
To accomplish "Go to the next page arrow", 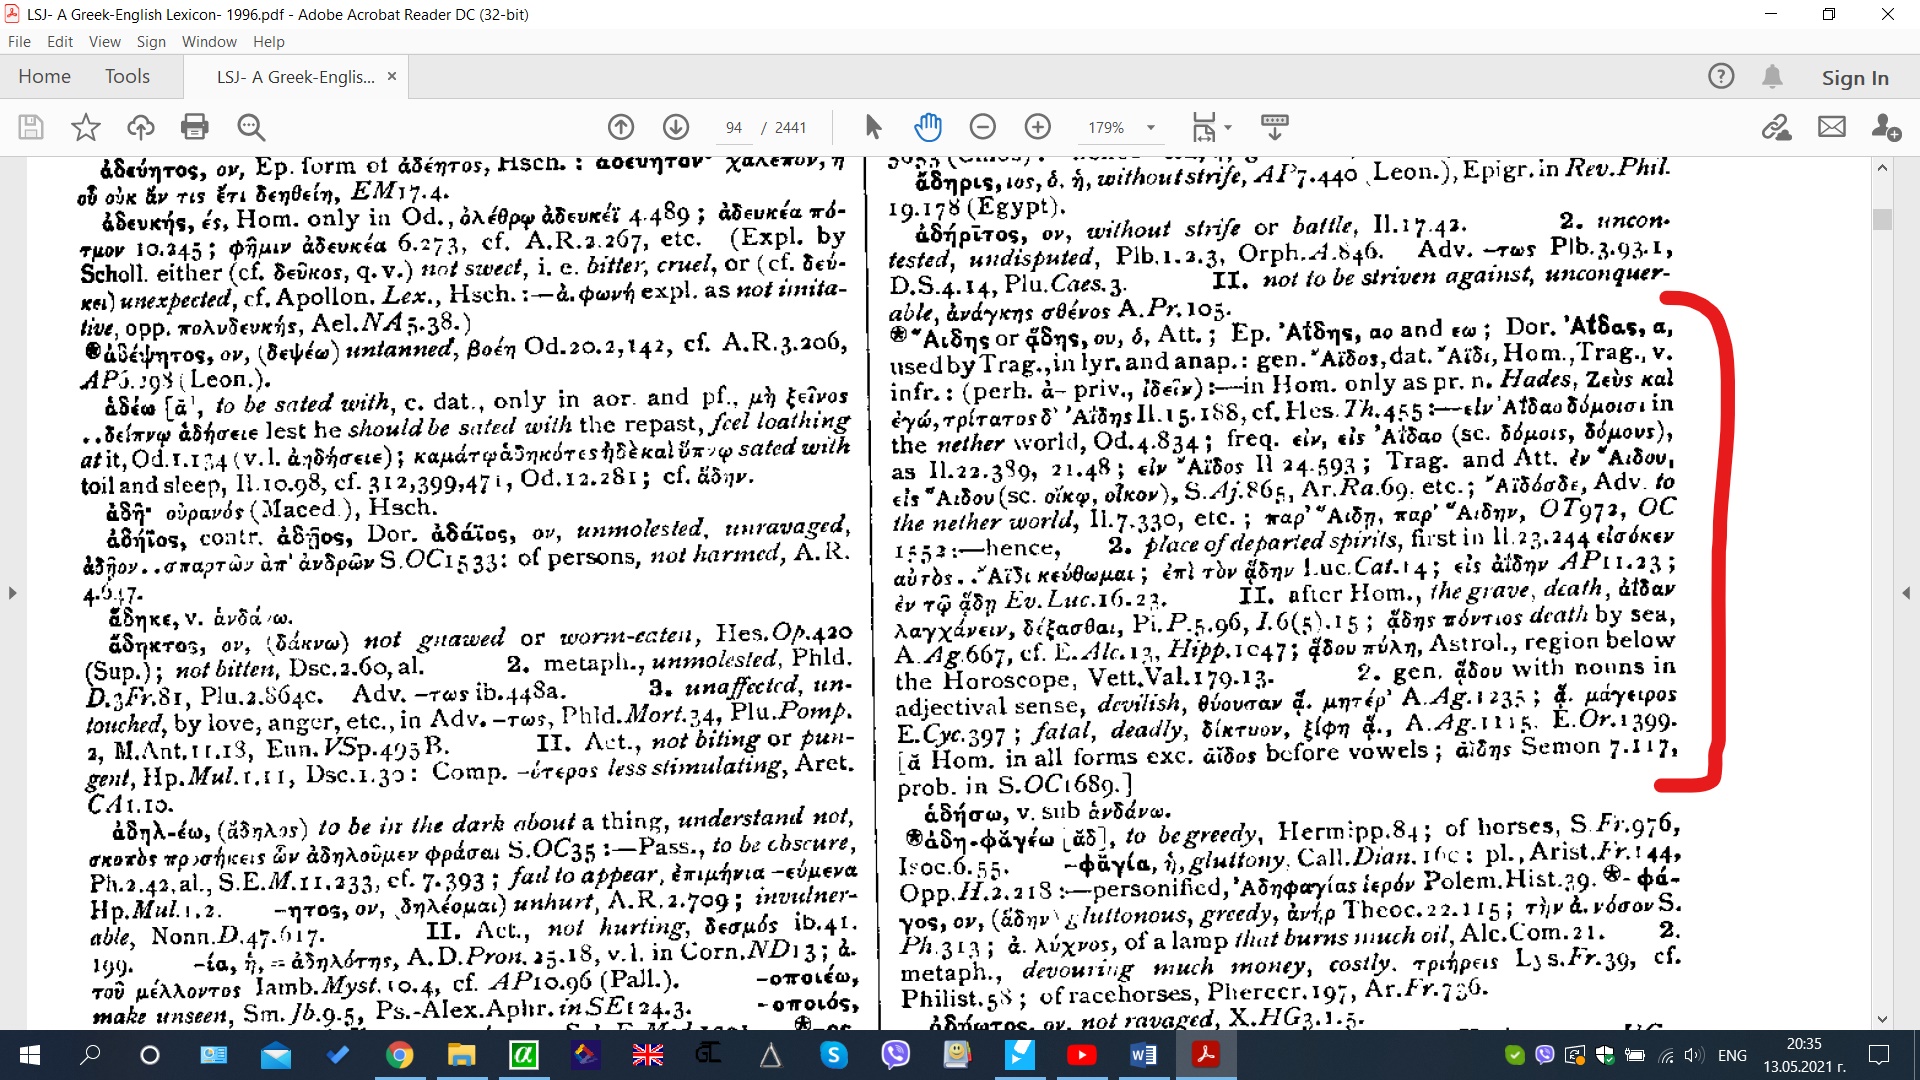I will pos(676,127).
